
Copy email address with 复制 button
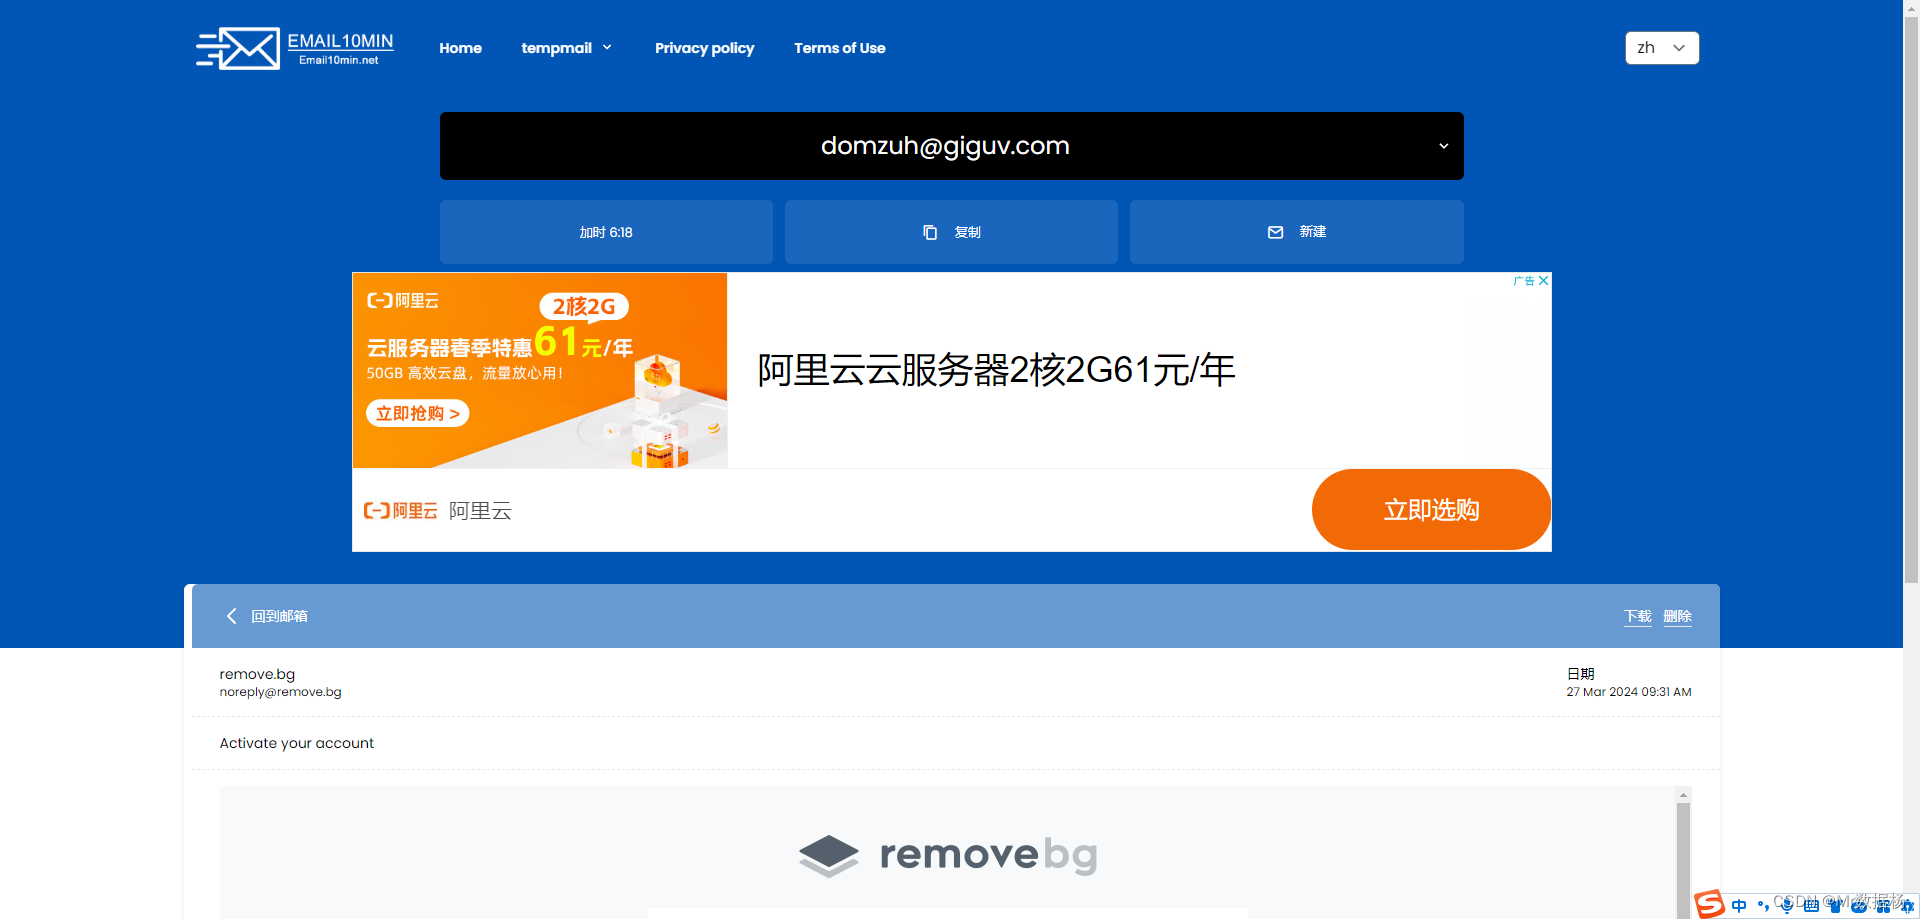click(951, 232)
